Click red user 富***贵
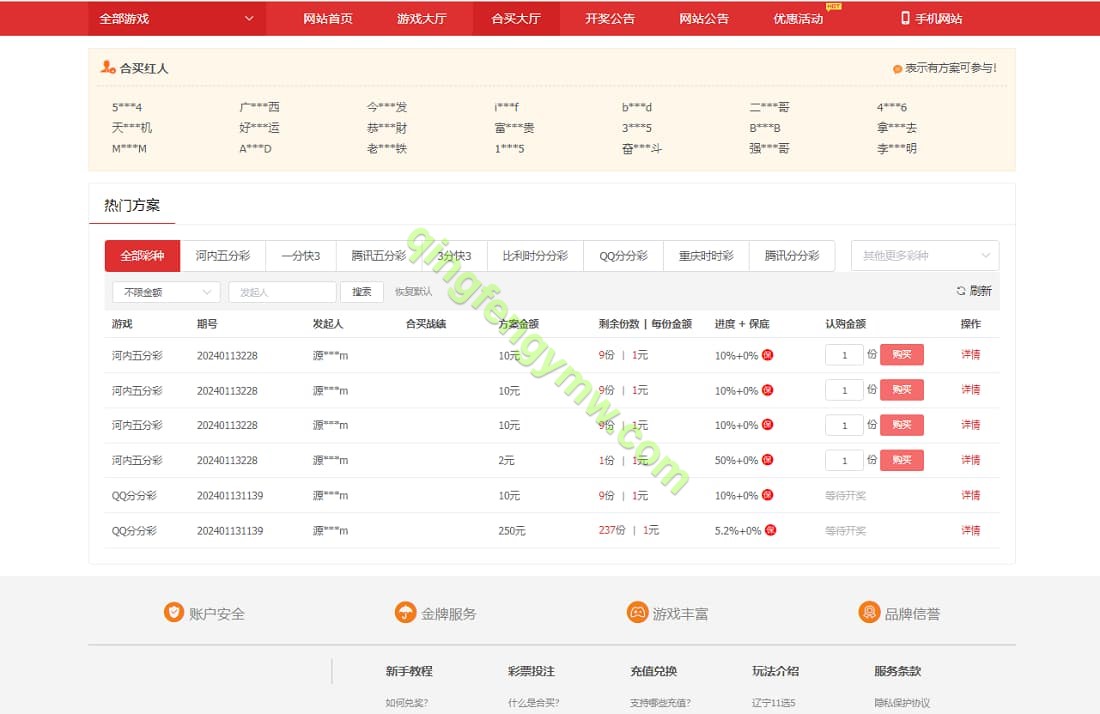The image size is (1100, 714). pos(514,128)
